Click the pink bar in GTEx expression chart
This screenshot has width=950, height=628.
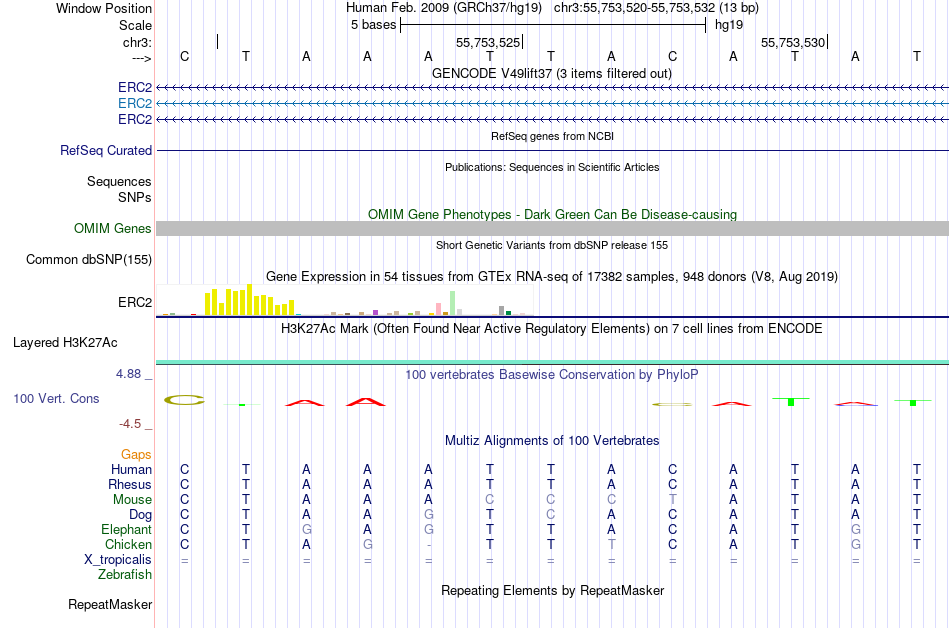pyautogui.click(x=438, y=309)
